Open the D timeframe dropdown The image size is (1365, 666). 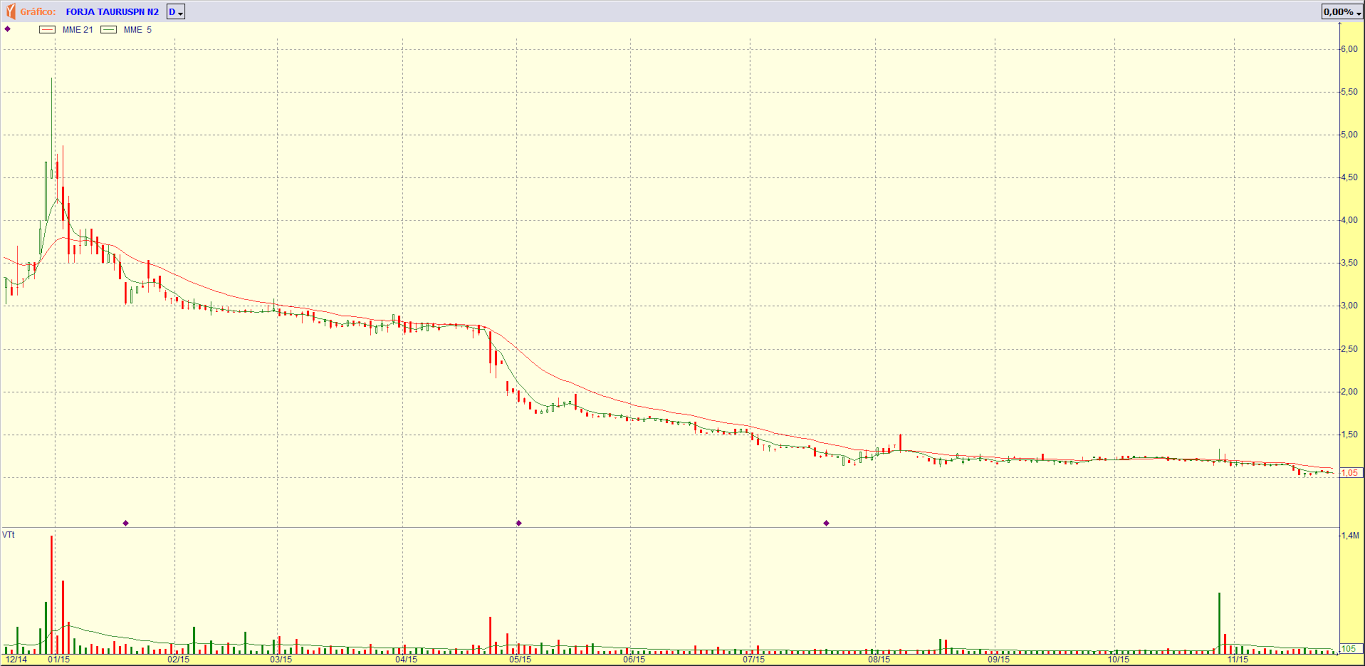[x=175, y=11]
